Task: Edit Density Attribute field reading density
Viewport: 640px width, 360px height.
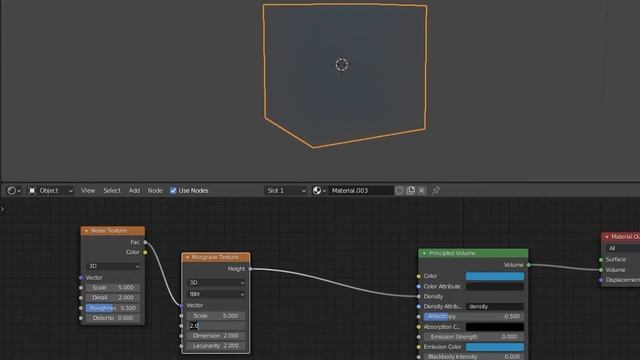Action: [495, 307]
